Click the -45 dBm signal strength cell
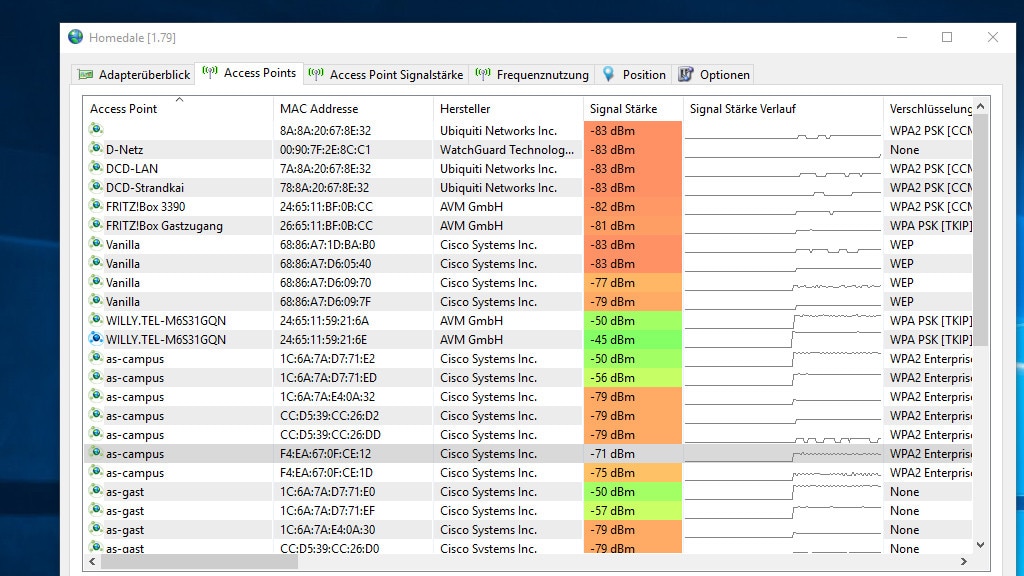Image resolution: width=1024 pixels, height=576 pixels. (x=633, y=340)
